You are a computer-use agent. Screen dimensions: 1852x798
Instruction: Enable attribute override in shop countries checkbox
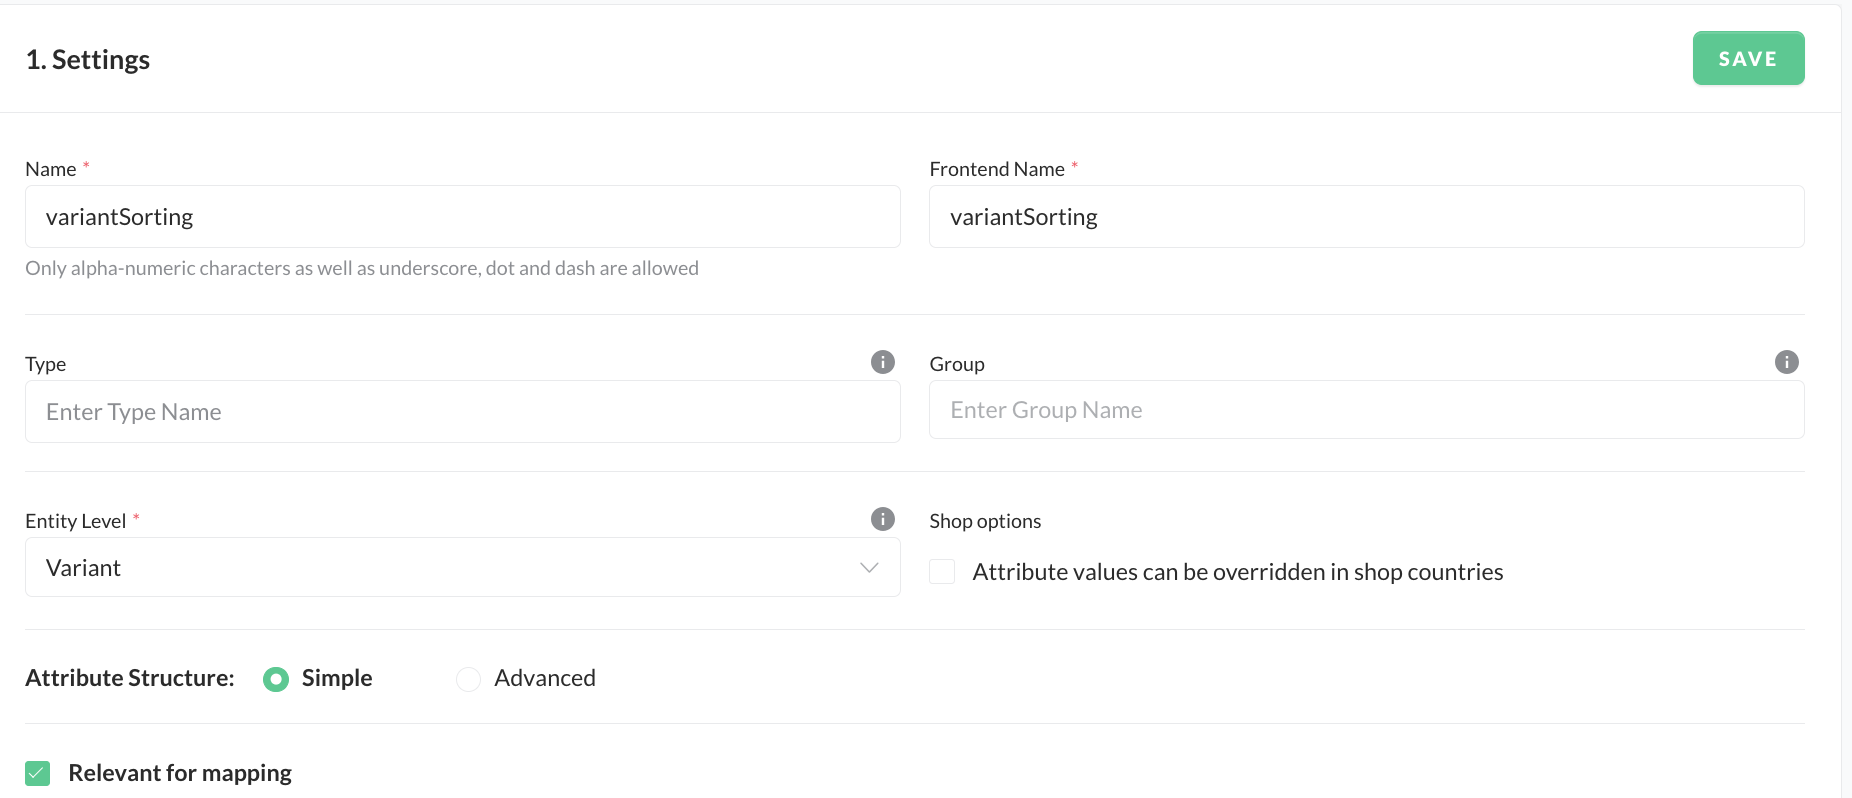[942, 572]
